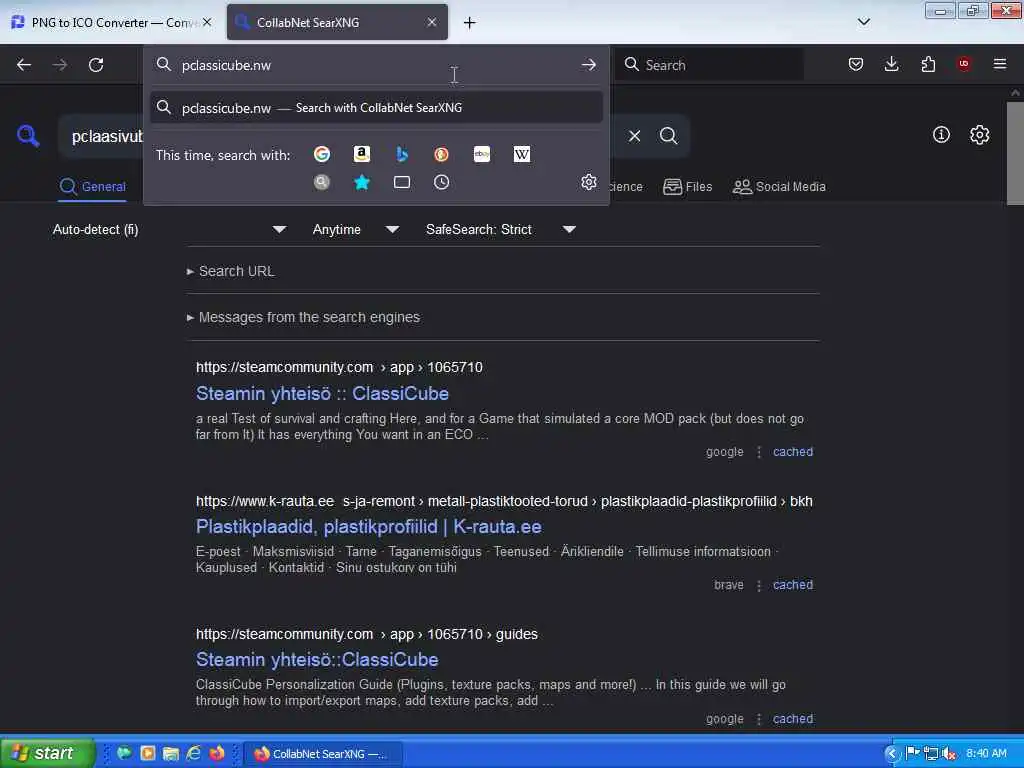The height and width of the screenshot is (768, 1024).
Task: Expand Messages from the search engines
Action: (303, 317)
